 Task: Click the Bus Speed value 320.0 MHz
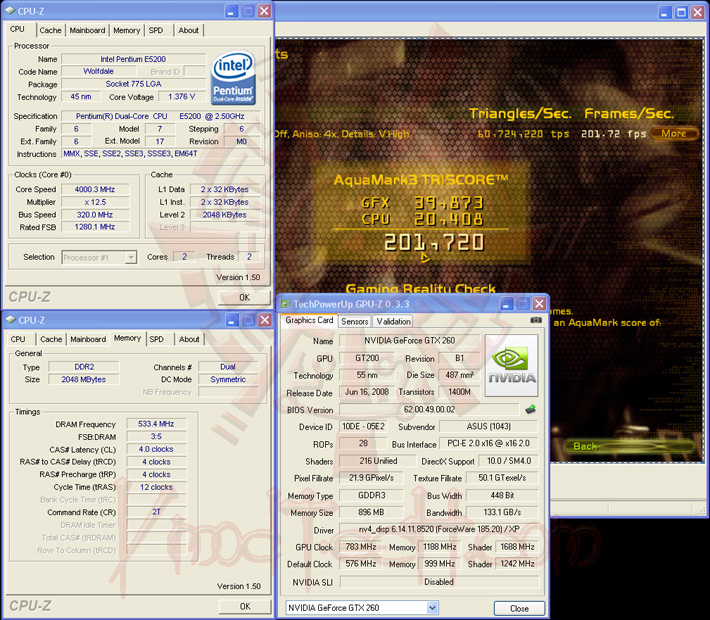[x=95, y=215]
